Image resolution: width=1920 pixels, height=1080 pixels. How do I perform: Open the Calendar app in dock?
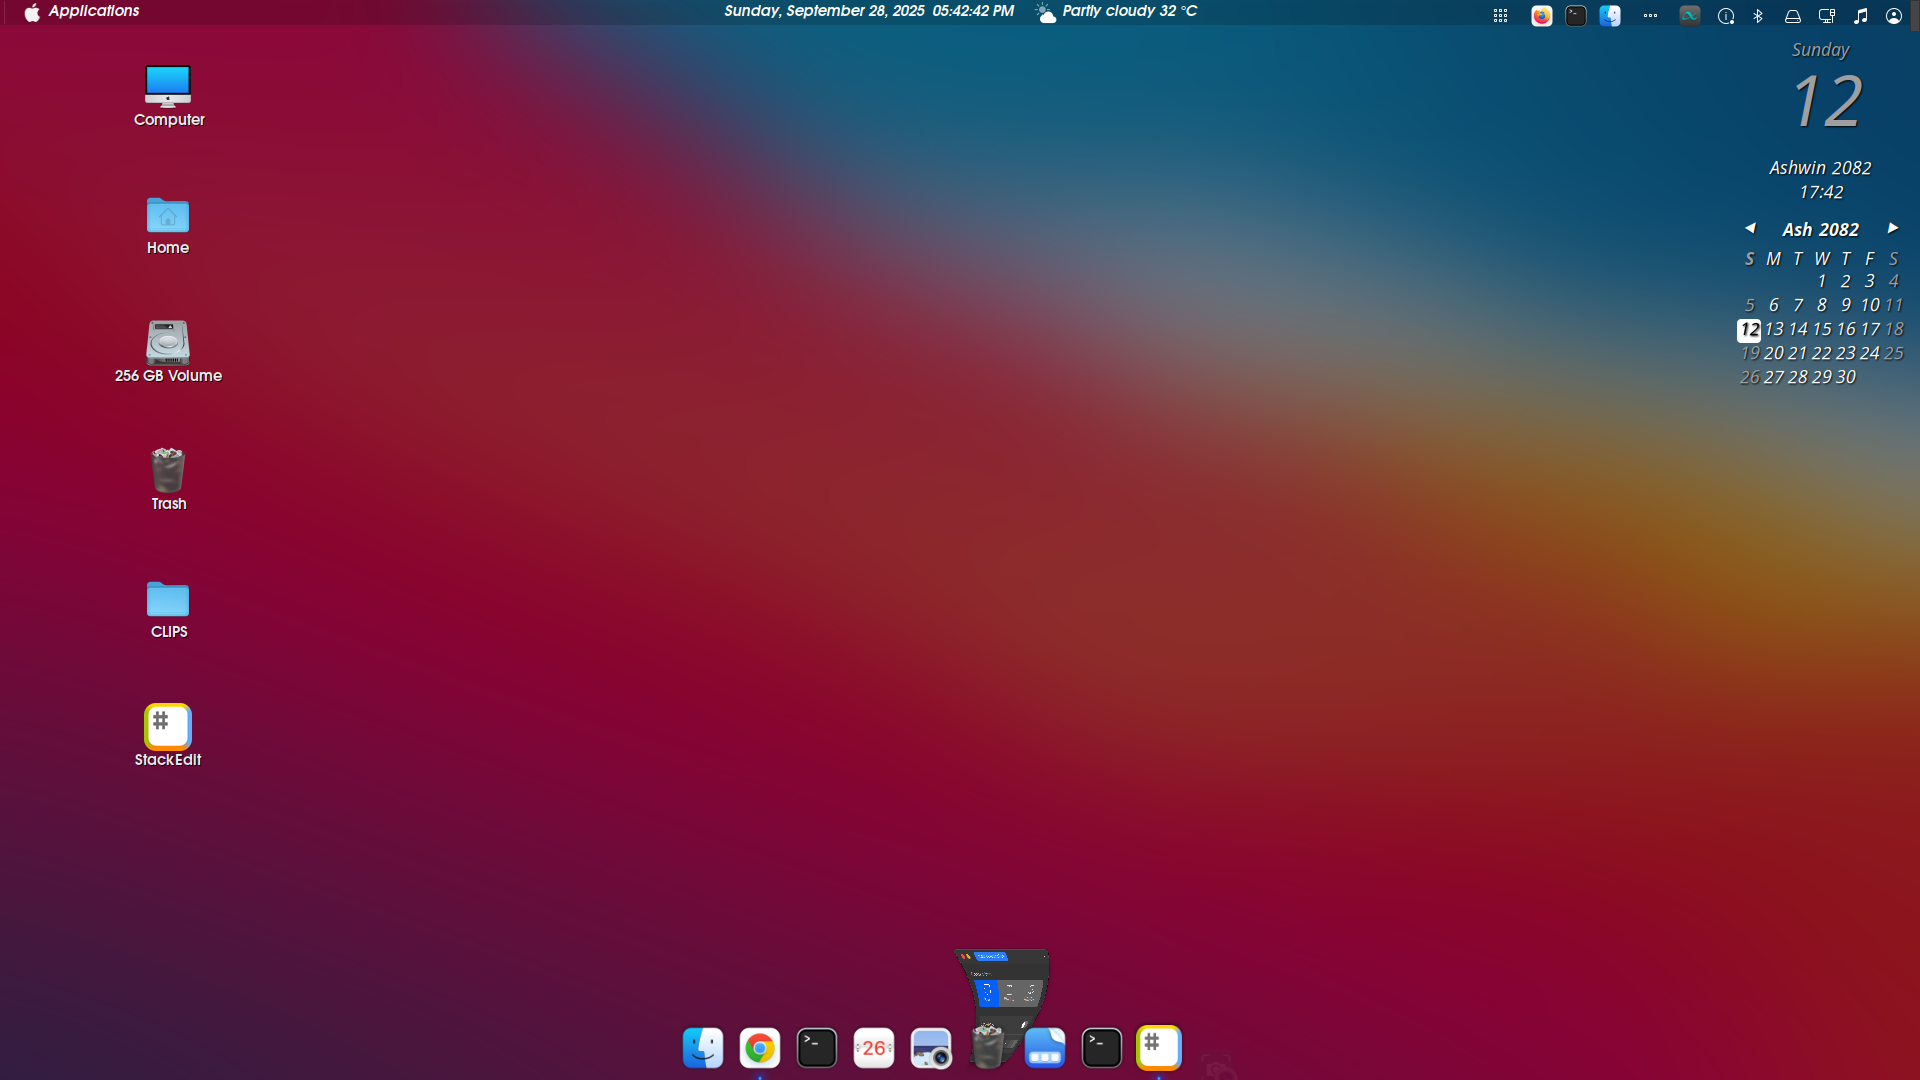tap(874, 1048)
